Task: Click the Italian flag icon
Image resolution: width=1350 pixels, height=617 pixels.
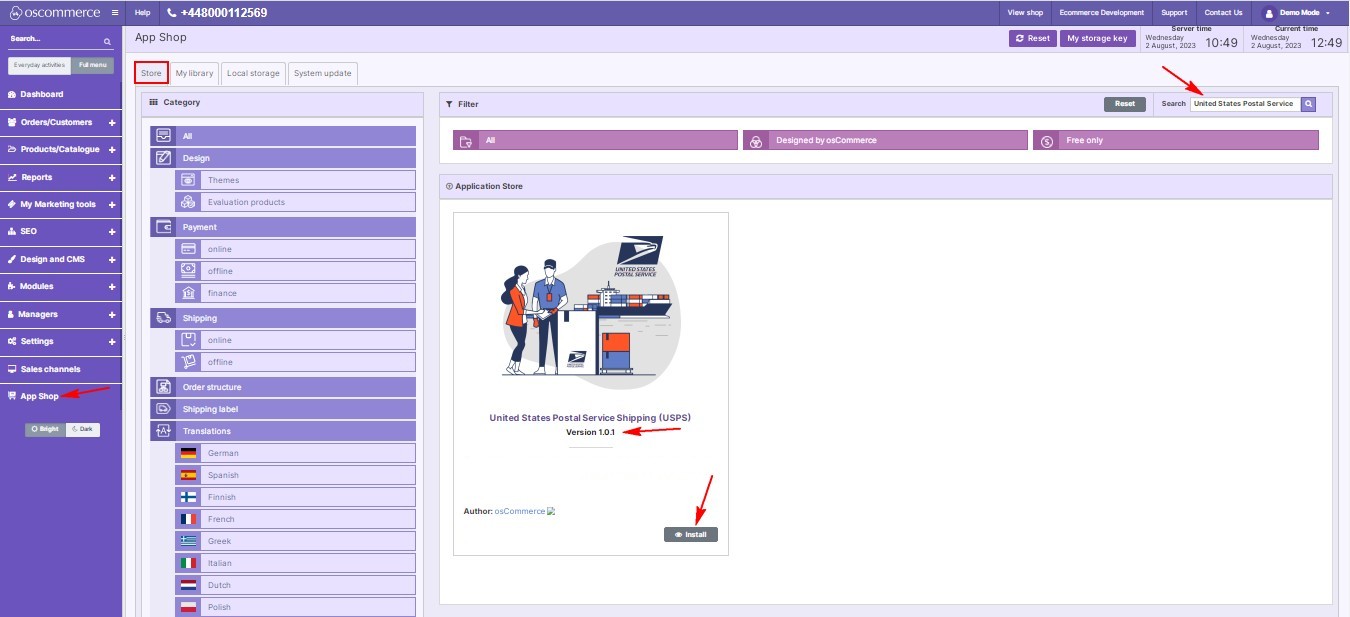Action: 188,563
